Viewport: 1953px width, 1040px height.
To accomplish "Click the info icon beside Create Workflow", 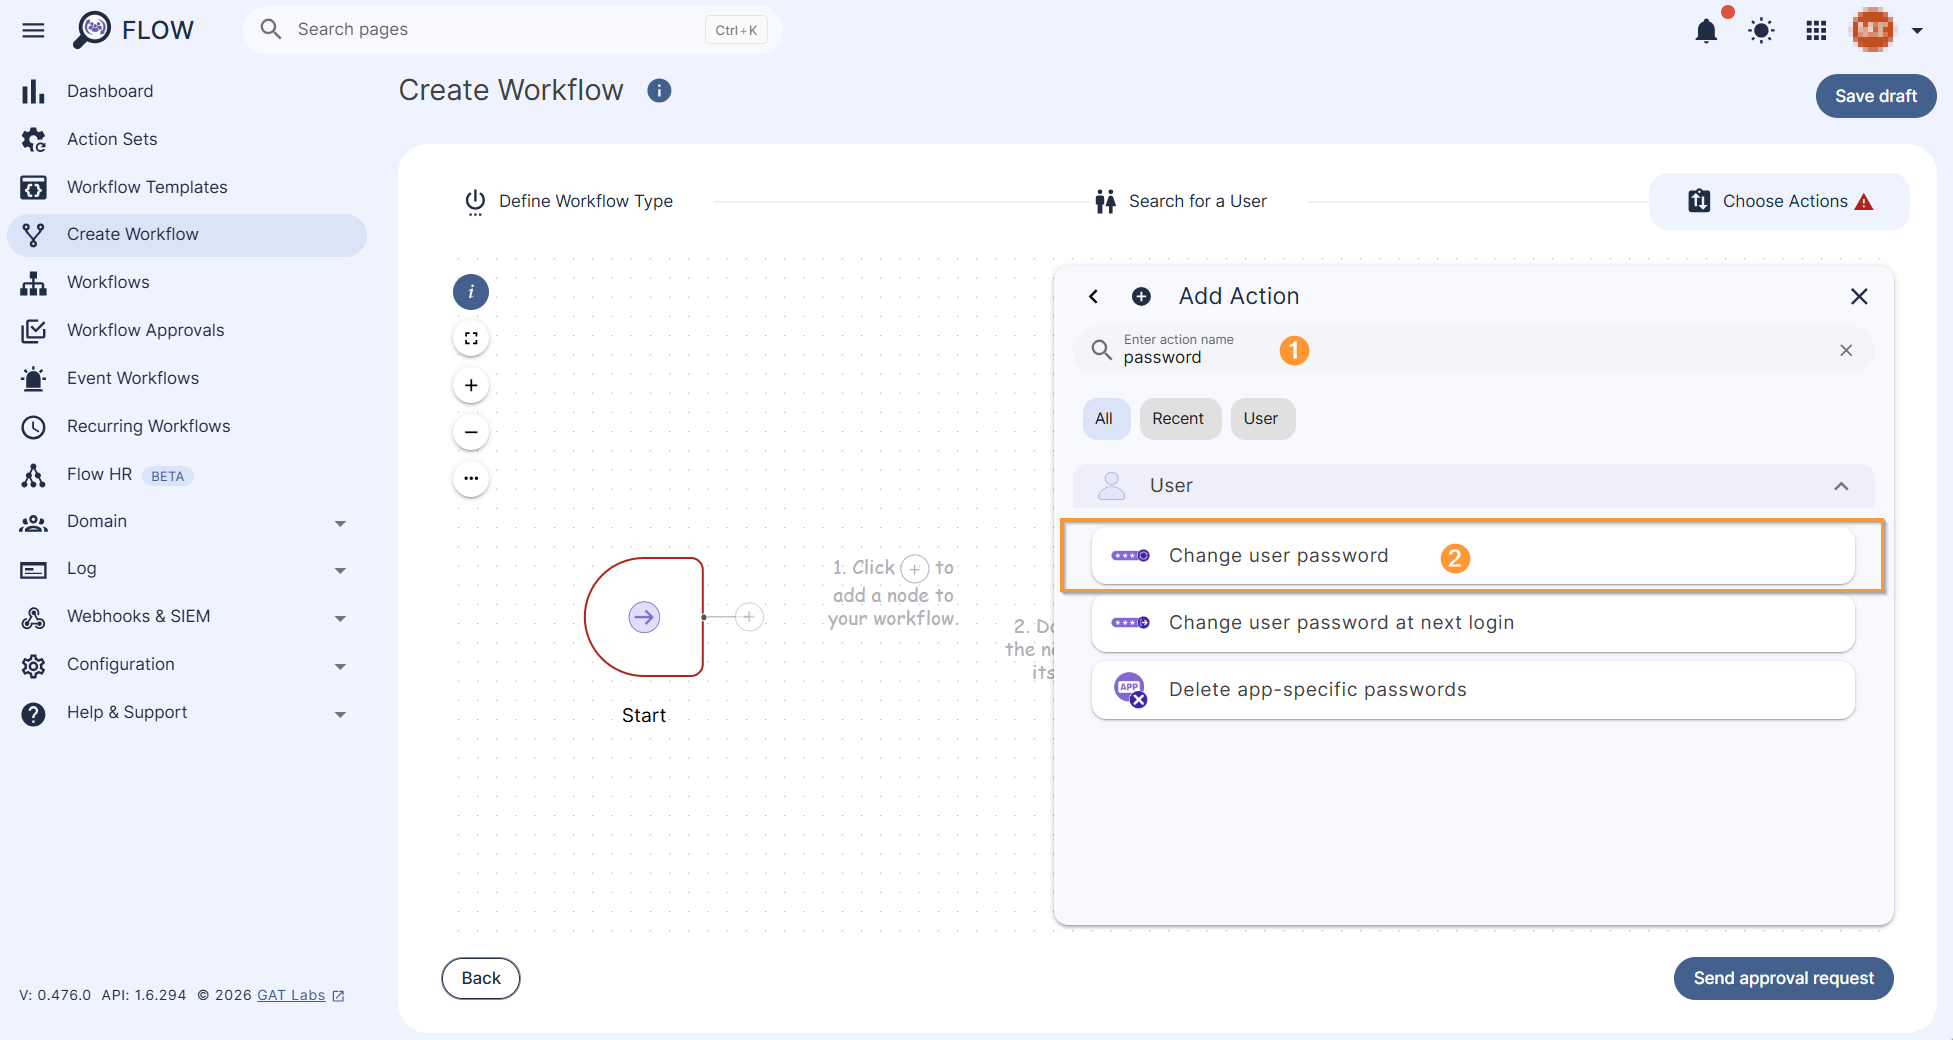I will [659, 91].
